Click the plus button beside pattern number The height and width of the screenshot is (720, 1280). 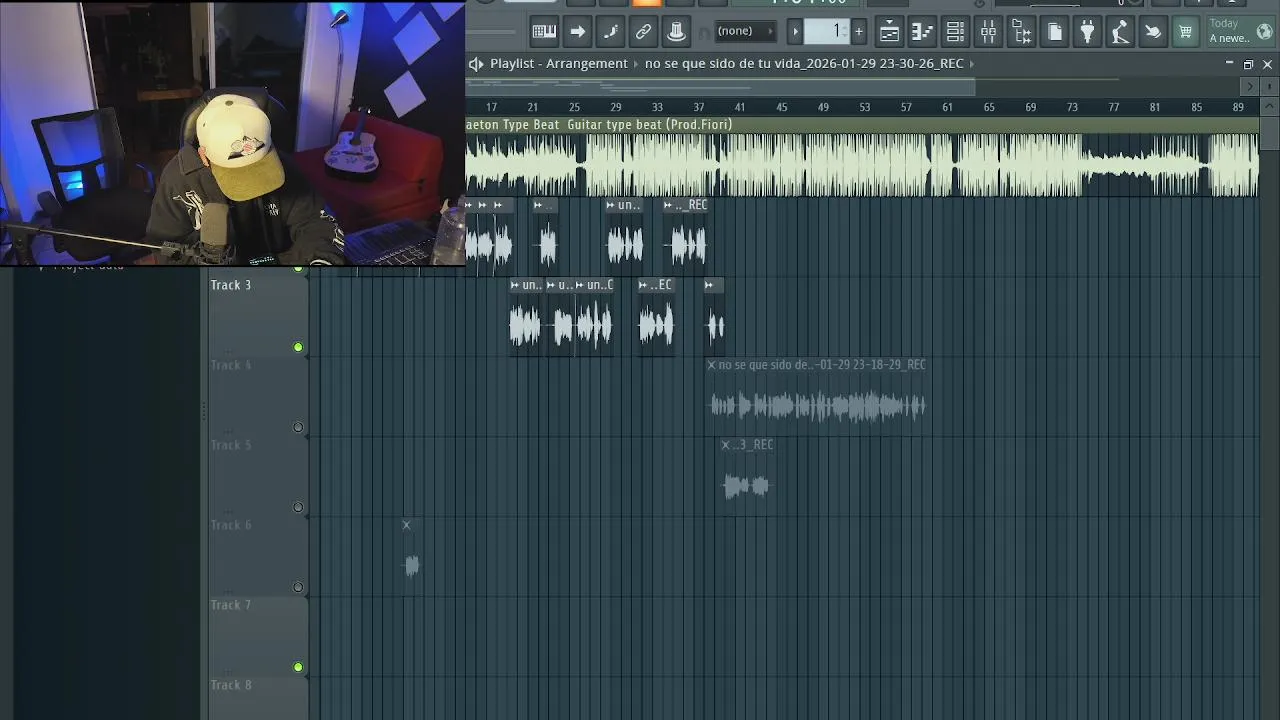[x=858, y=32]
